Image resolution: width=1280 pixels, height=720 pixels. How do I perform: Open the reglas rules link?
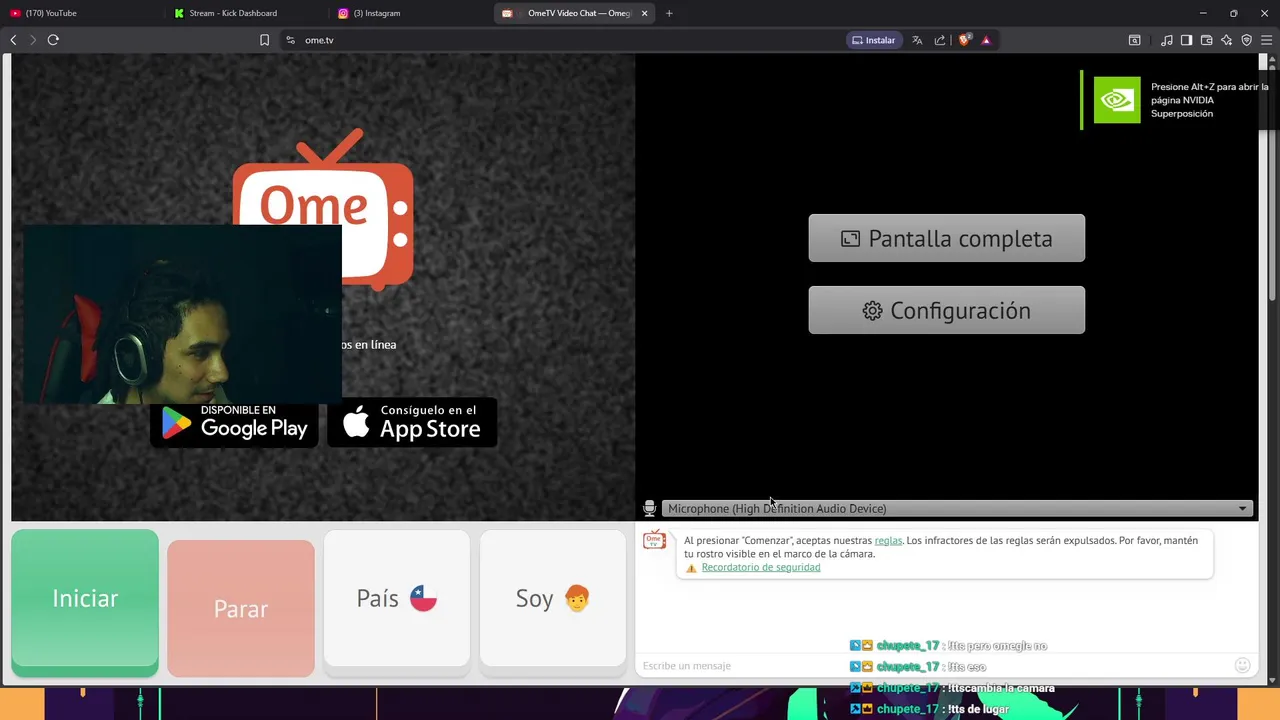[888, 540]
